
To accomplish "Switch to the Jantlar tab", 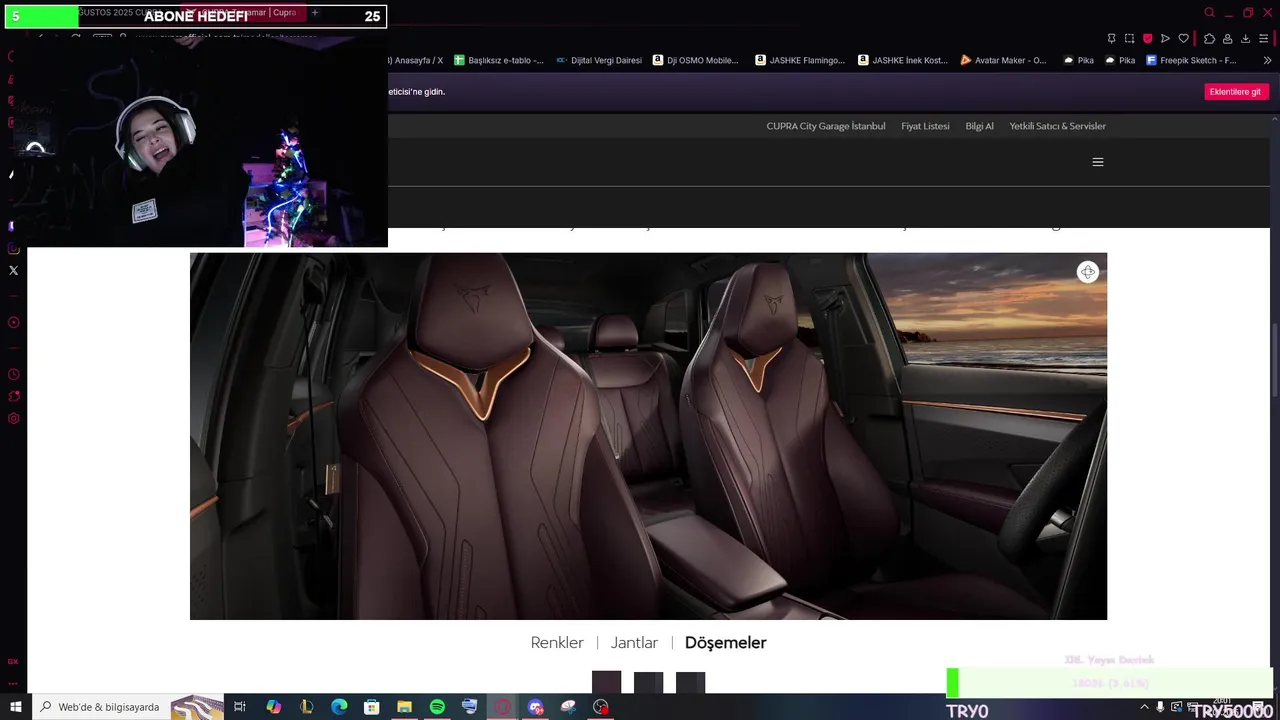I will (634, 643).
